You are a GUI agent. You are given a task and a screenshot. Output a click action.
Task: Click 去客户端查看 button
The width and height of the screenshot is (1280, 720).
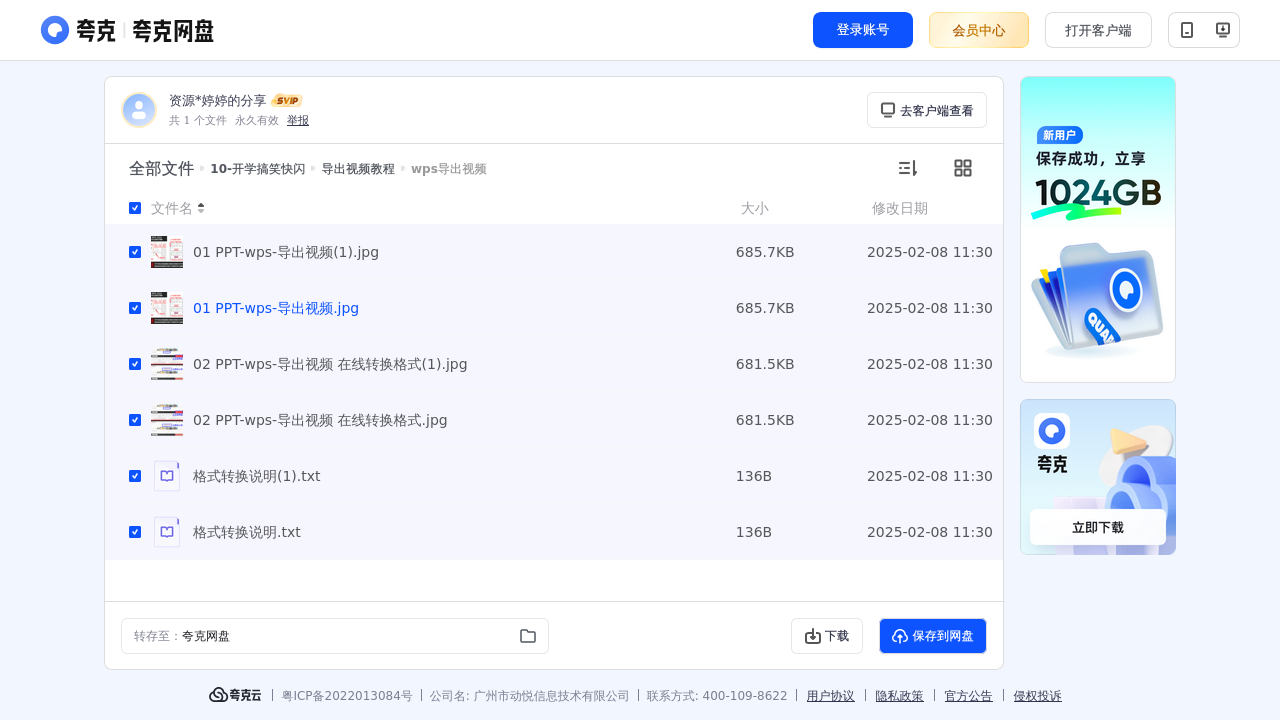pos(927,110)
